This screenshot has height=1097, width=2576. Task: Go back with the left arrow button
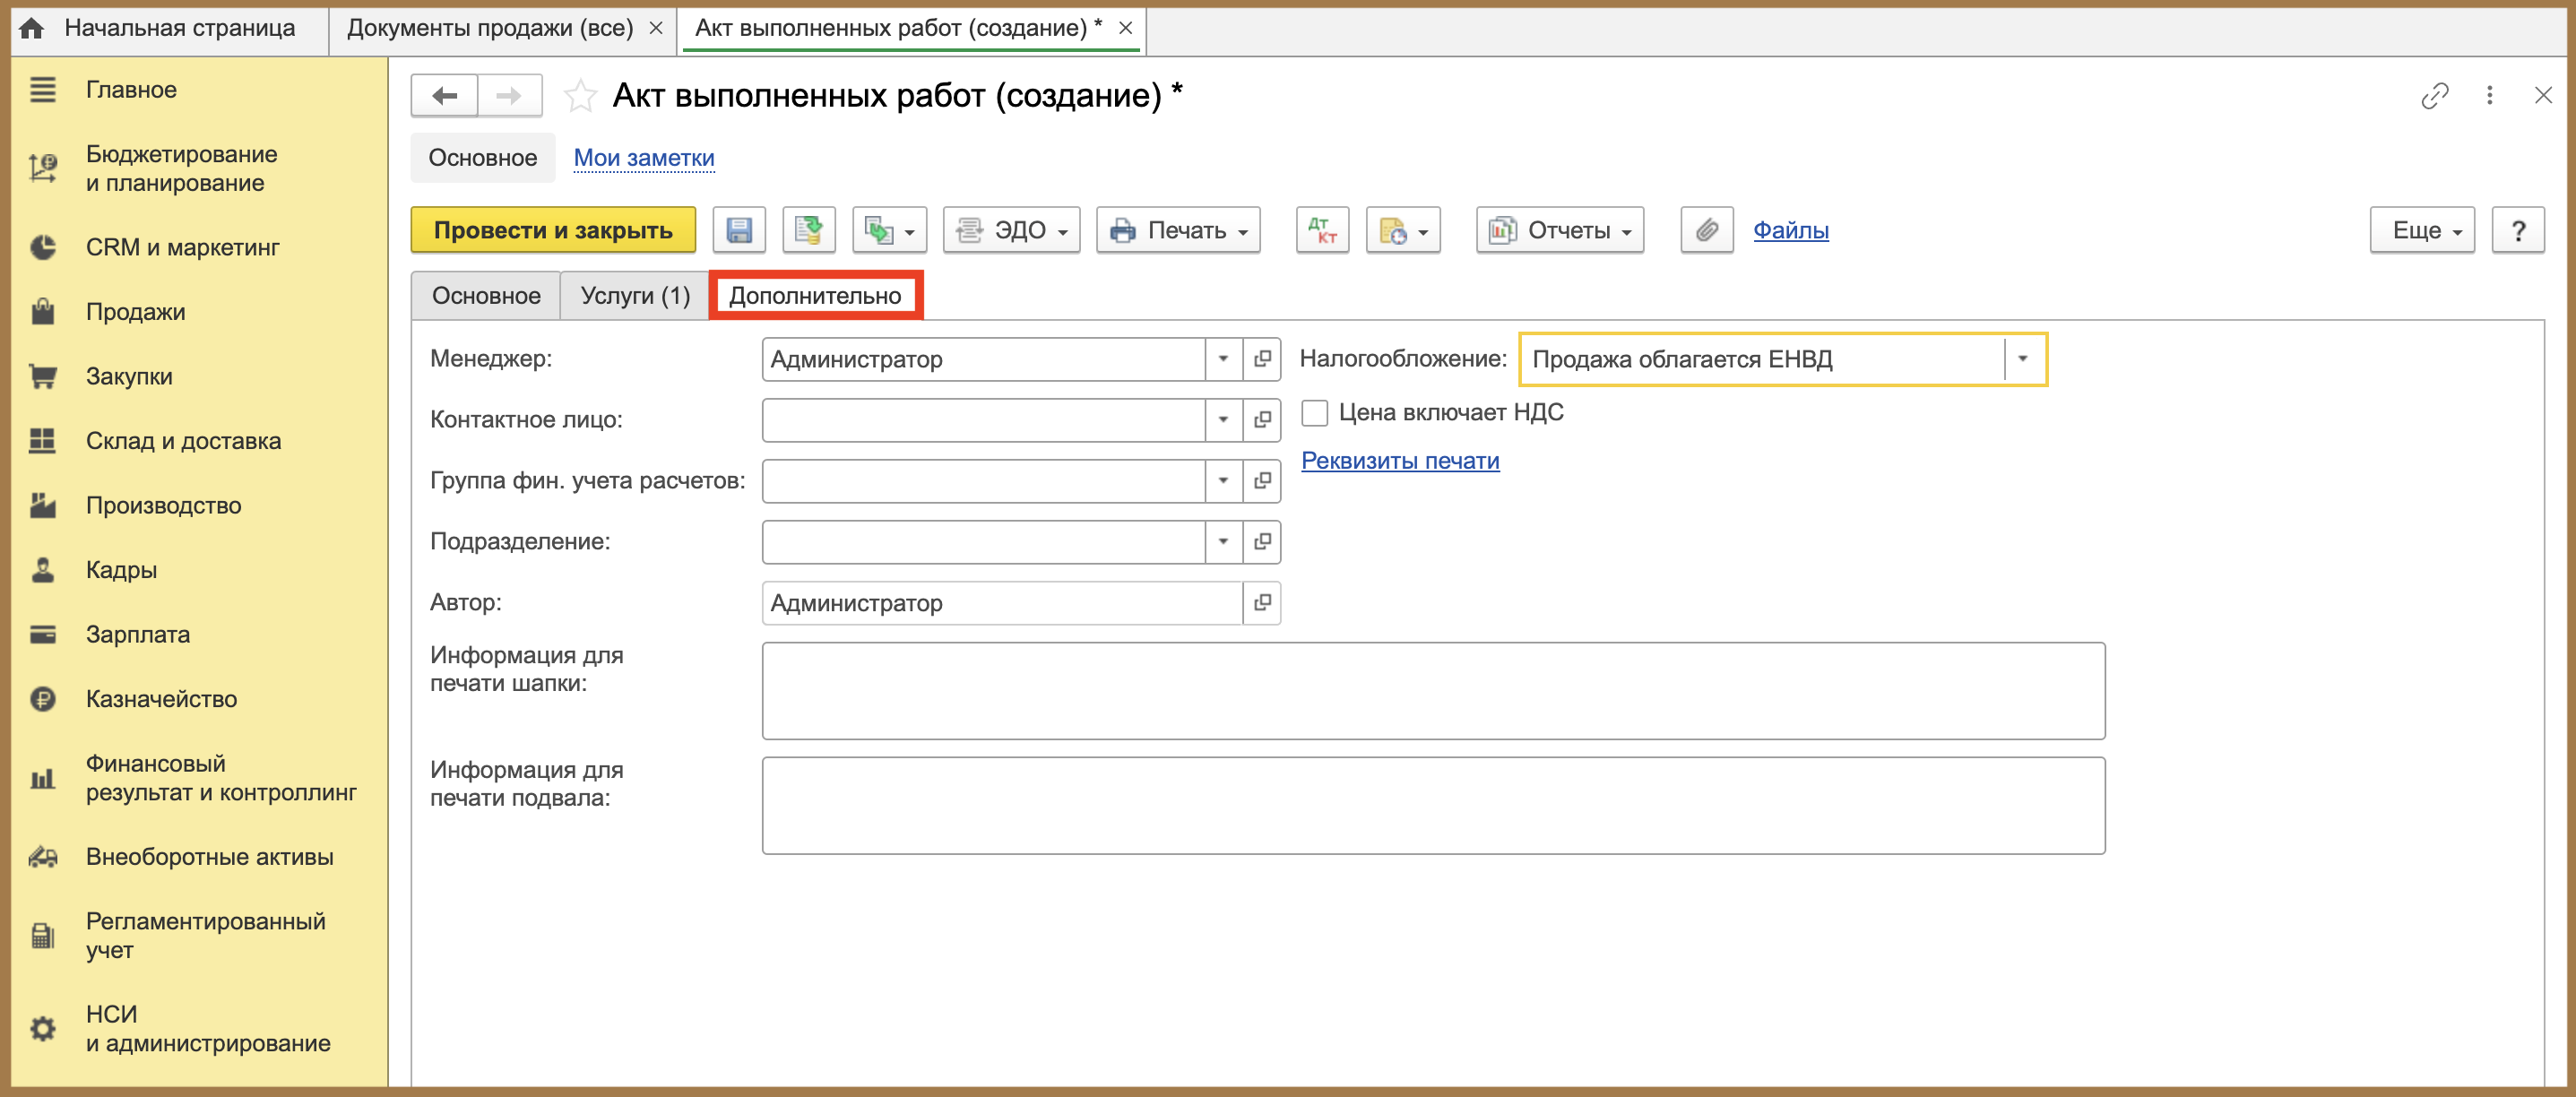pyautogui.click(x=444, y=95)
